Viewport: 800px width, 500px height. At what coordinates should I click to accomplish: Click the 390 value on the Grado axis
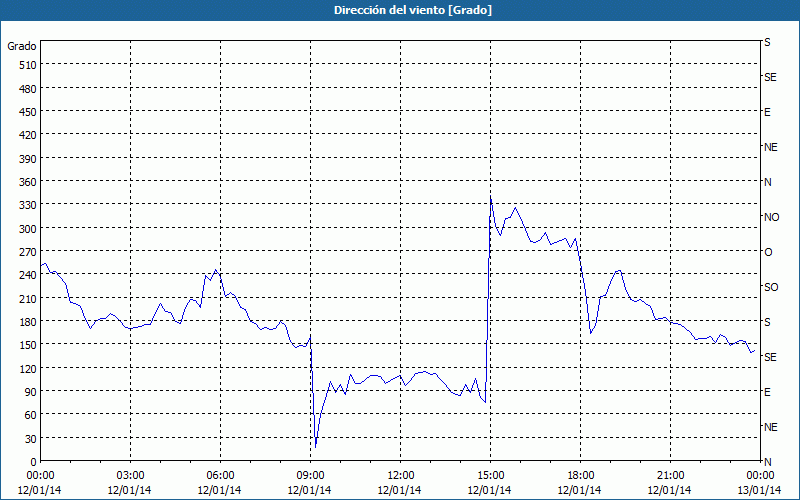point(28,159)
